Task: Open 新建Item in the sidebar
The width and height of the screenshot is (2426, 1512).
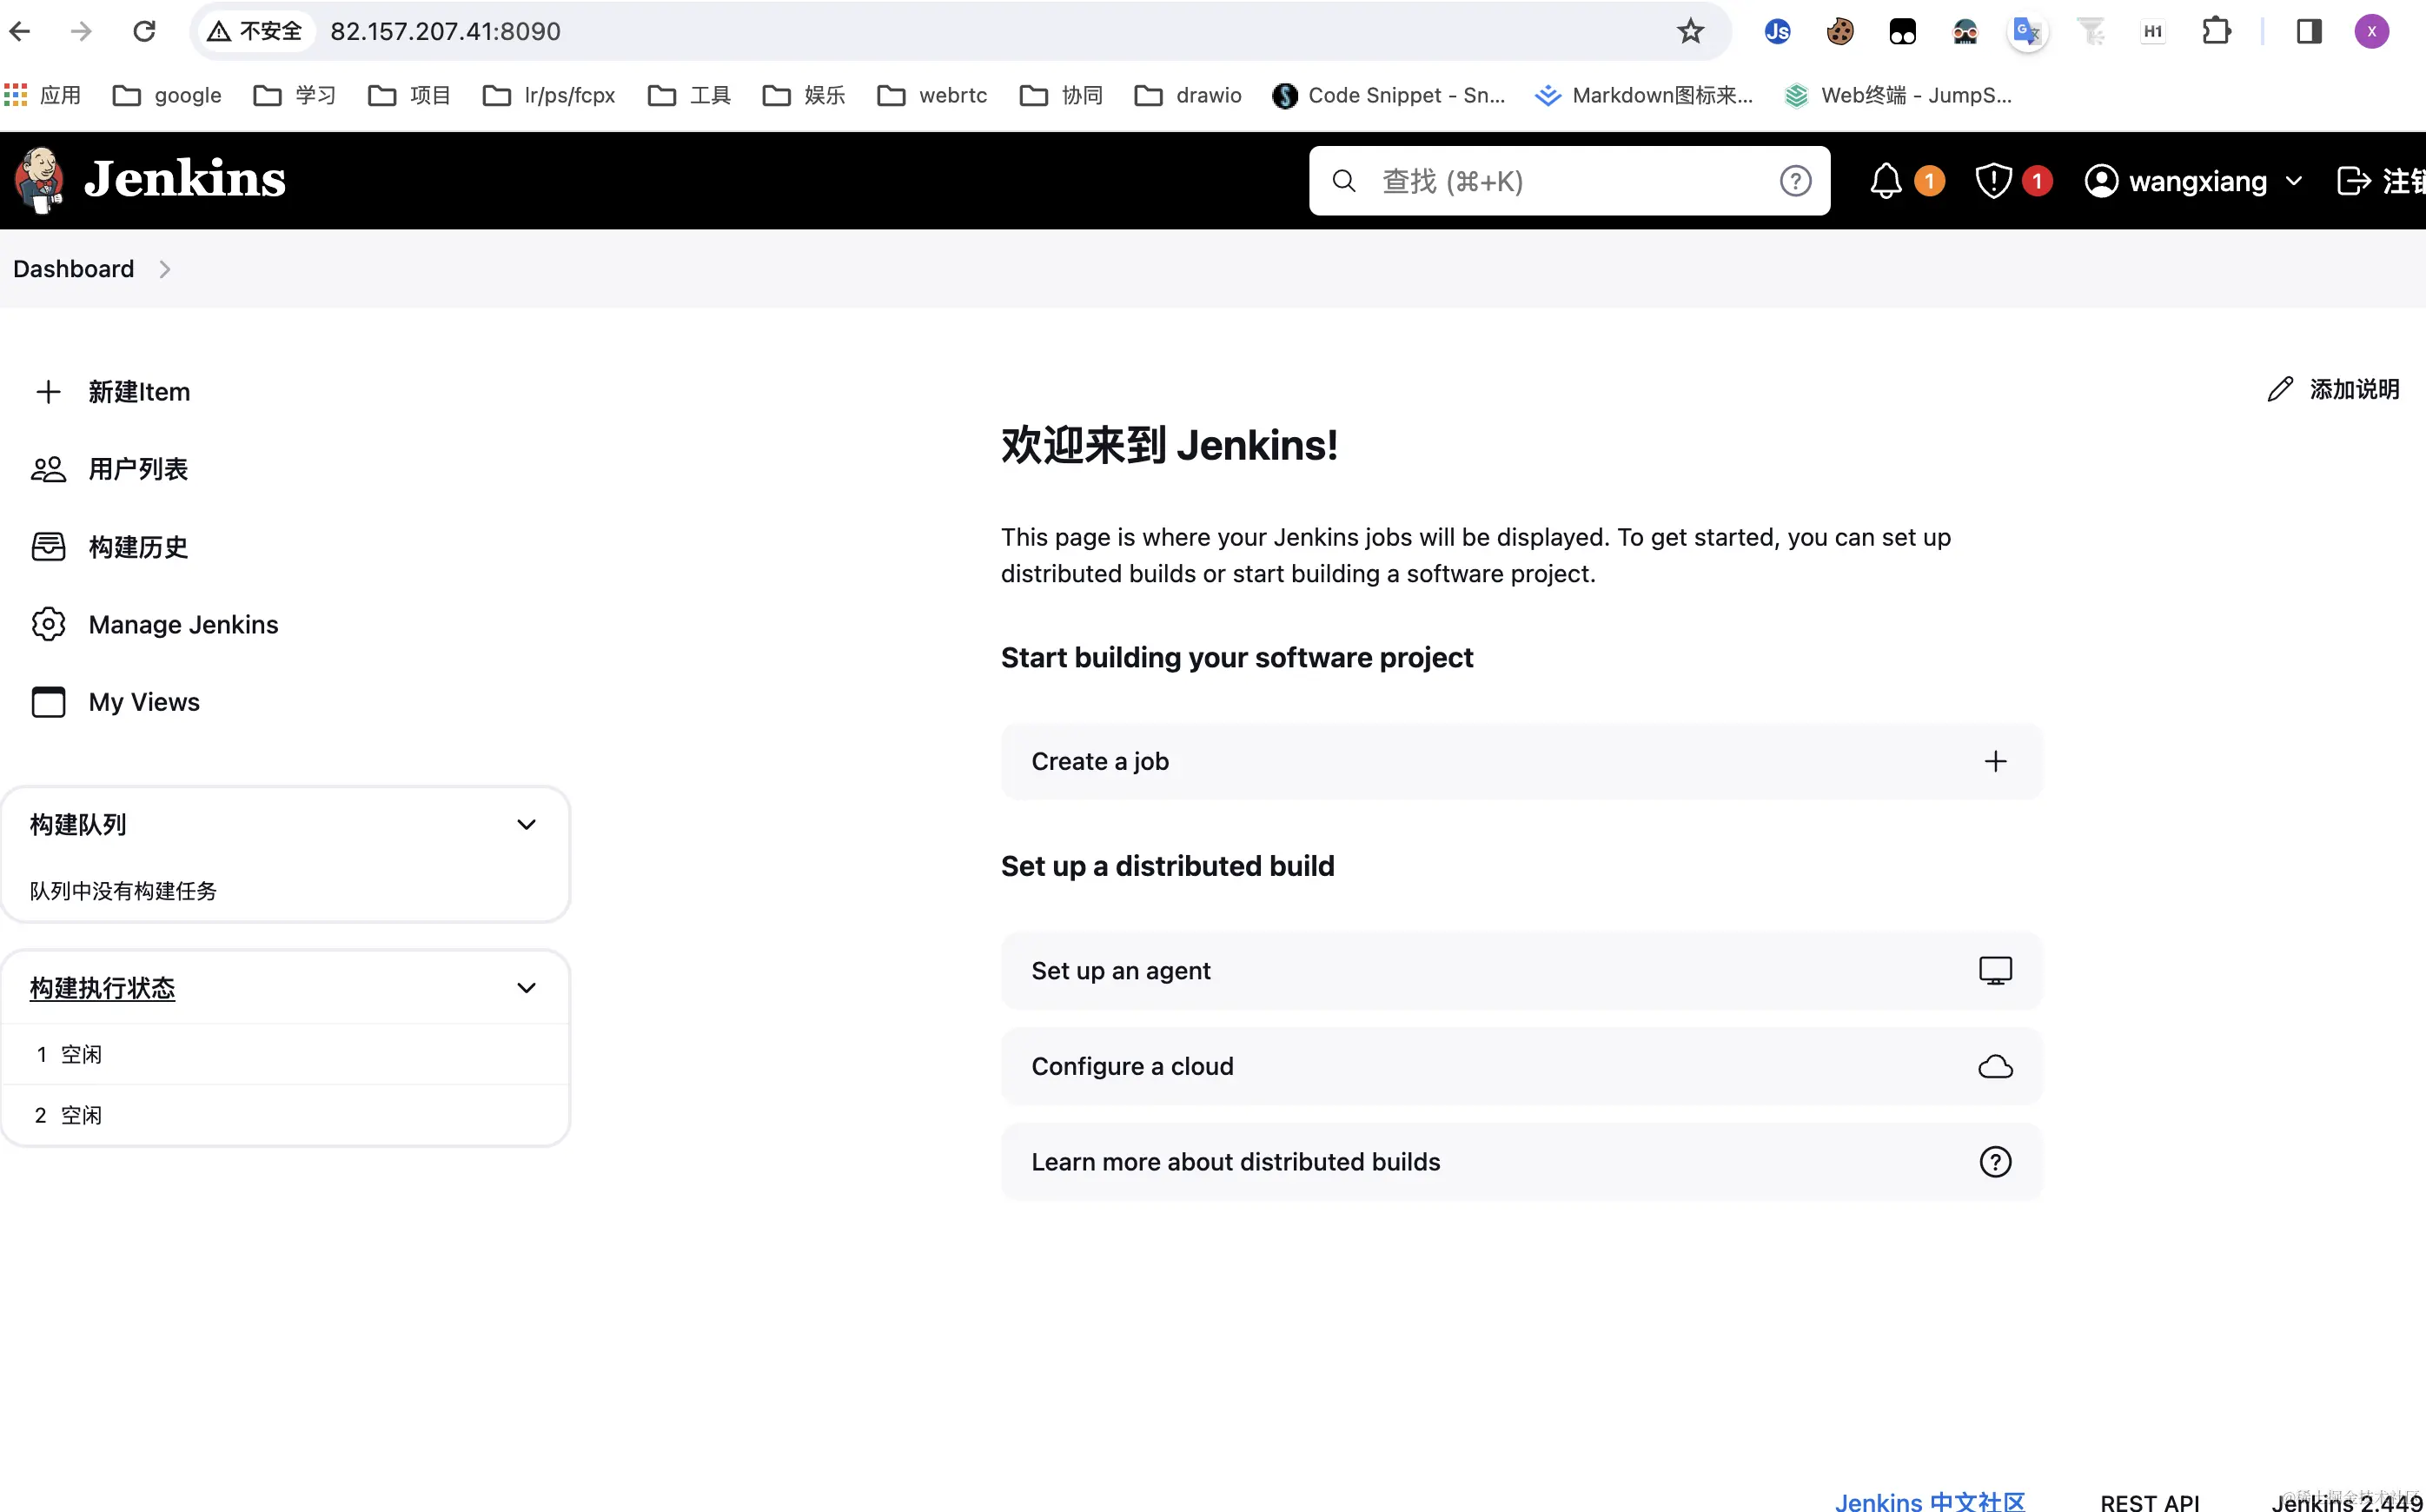Action: 112,391
